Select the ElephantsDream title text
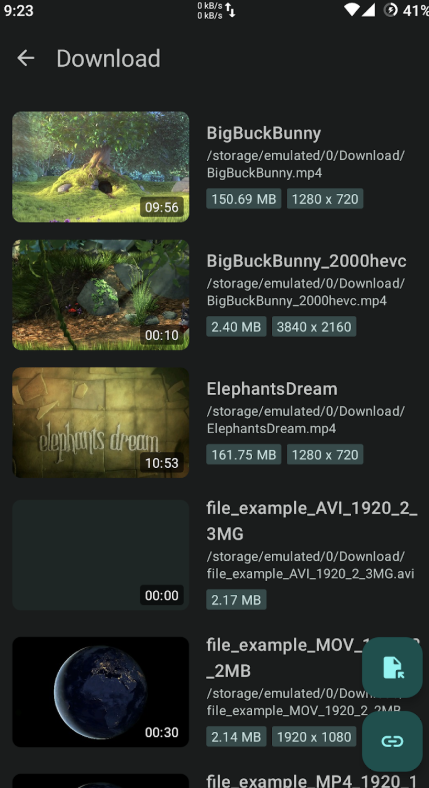429x788 pixels. [272, 389]
